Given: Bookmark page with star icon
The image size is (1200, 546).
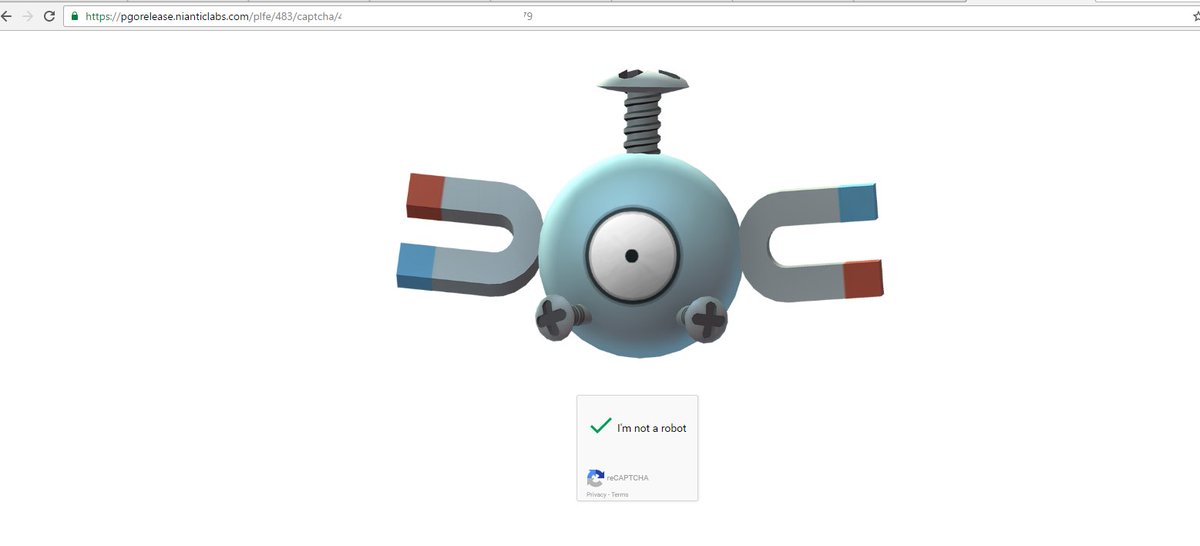Looking at the screenshot, I should tap(1196, 16).
